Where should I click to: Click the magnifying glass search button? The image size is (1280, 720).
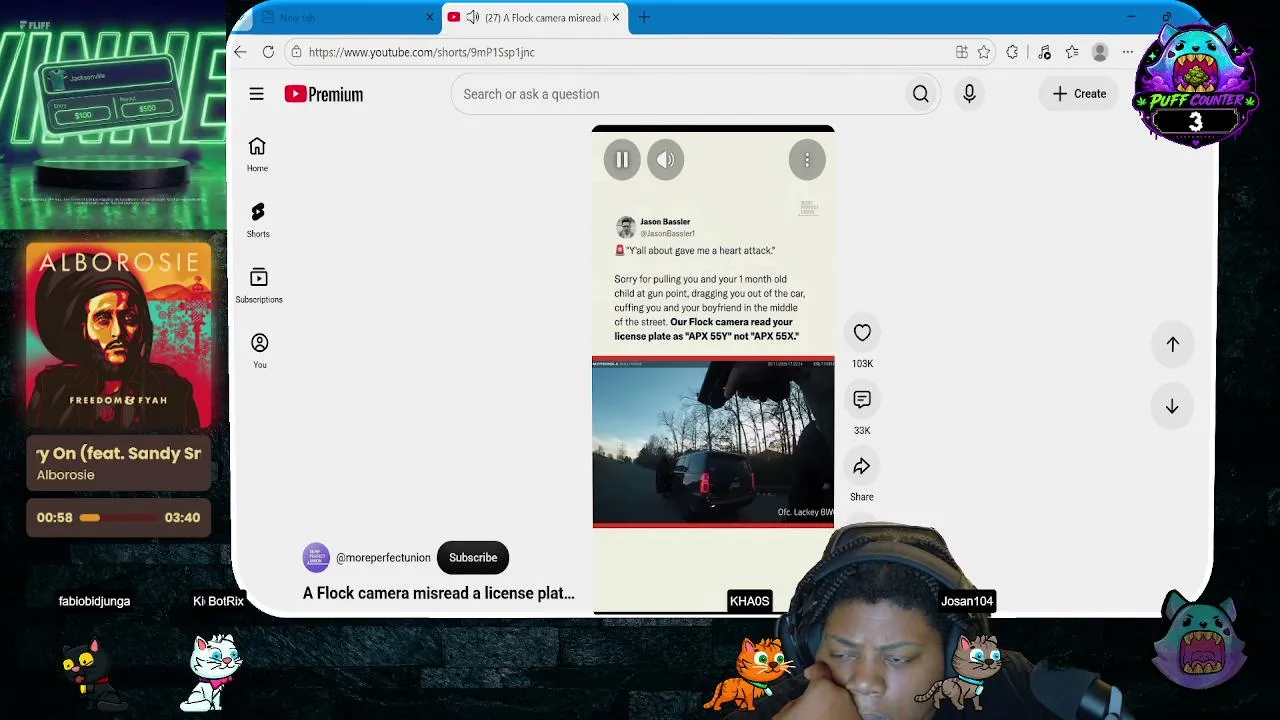pyautogui.click(x=921, y=94)
